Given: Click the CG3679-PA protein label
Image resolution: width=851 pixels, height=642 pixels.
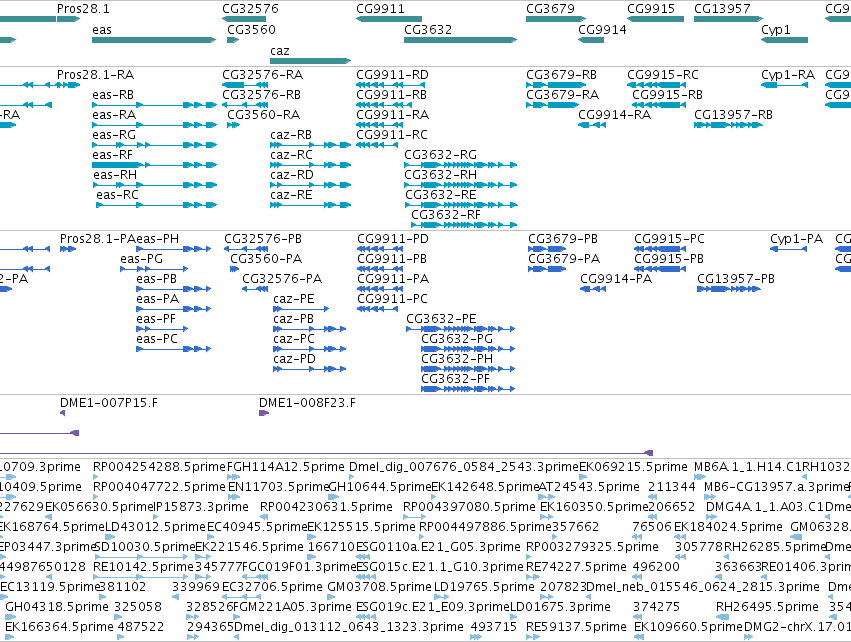Looking at the screenshot, I should click(564, 259).
